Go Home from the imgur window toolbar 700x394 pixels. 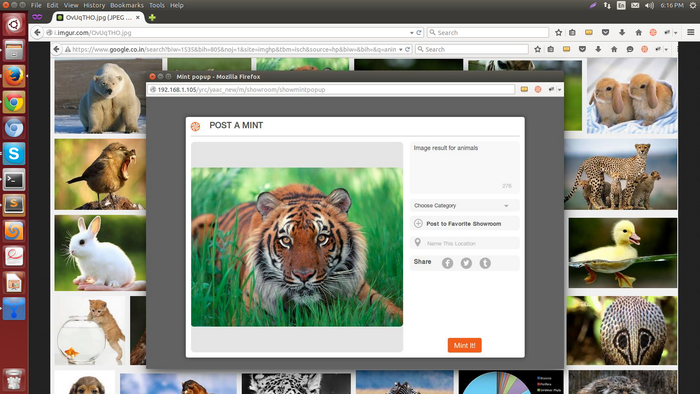pyautogui.click(x=638, y=33)
